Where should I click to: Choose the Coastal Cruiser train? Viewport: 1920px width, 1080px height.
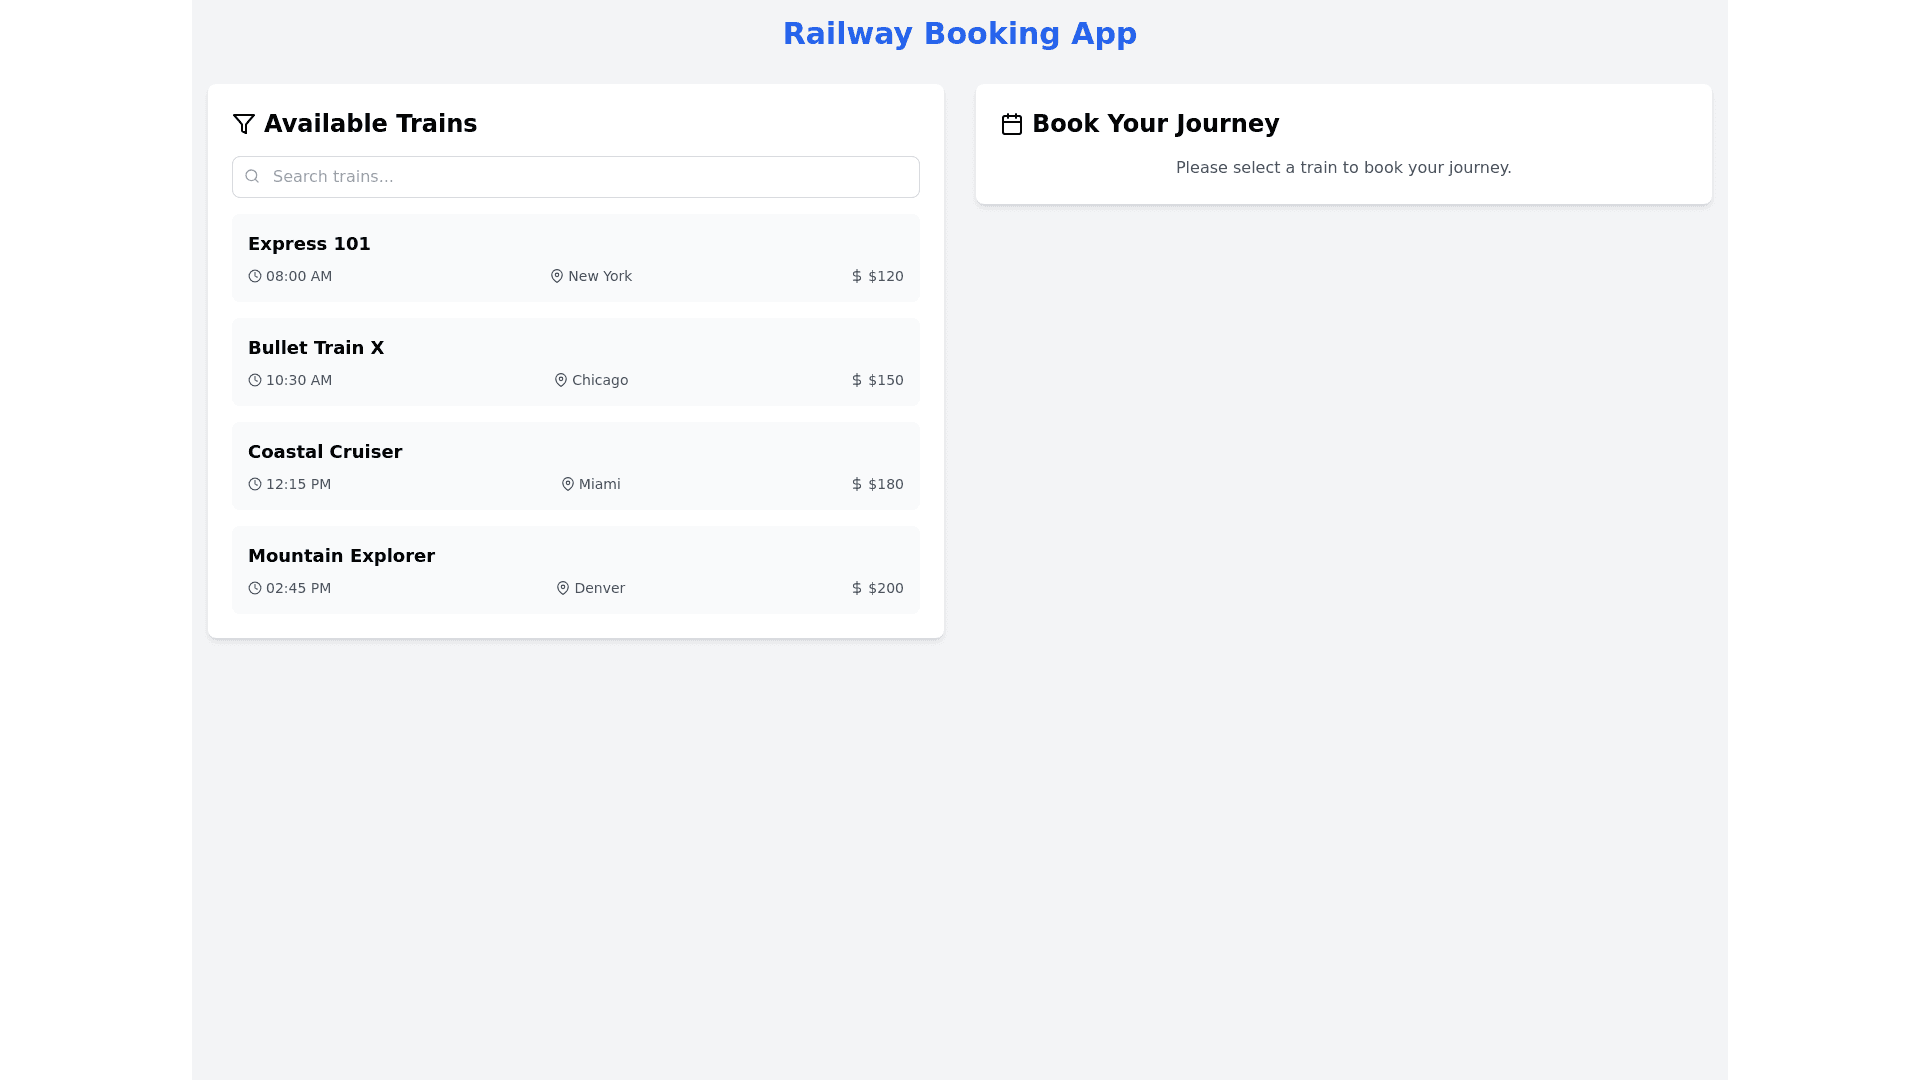coord(576,466)
